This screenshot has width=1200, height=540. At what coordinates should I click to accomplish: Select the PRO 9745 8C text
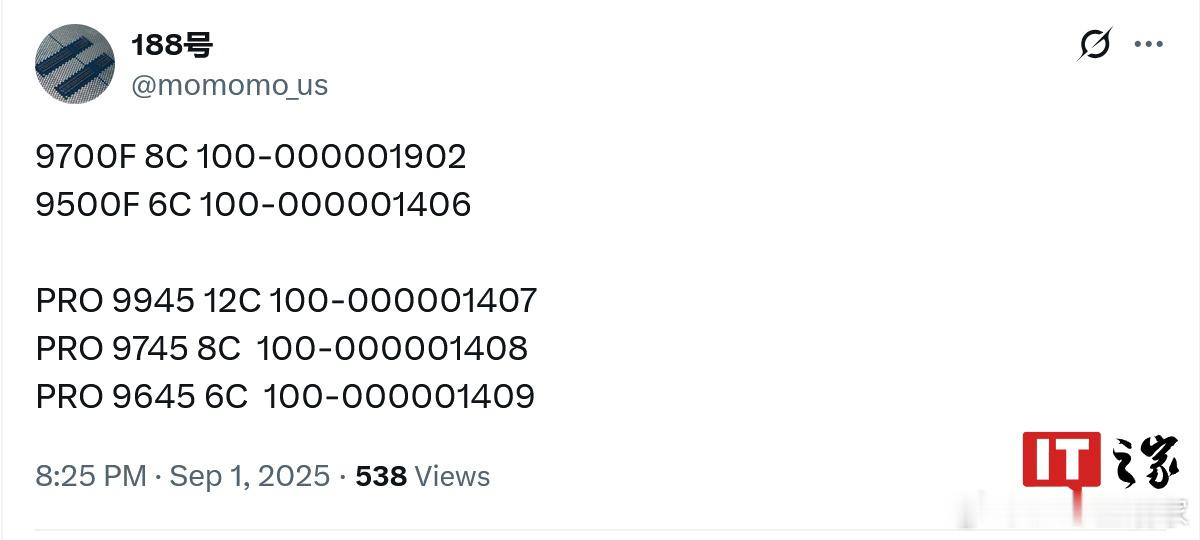coord(138,348)
